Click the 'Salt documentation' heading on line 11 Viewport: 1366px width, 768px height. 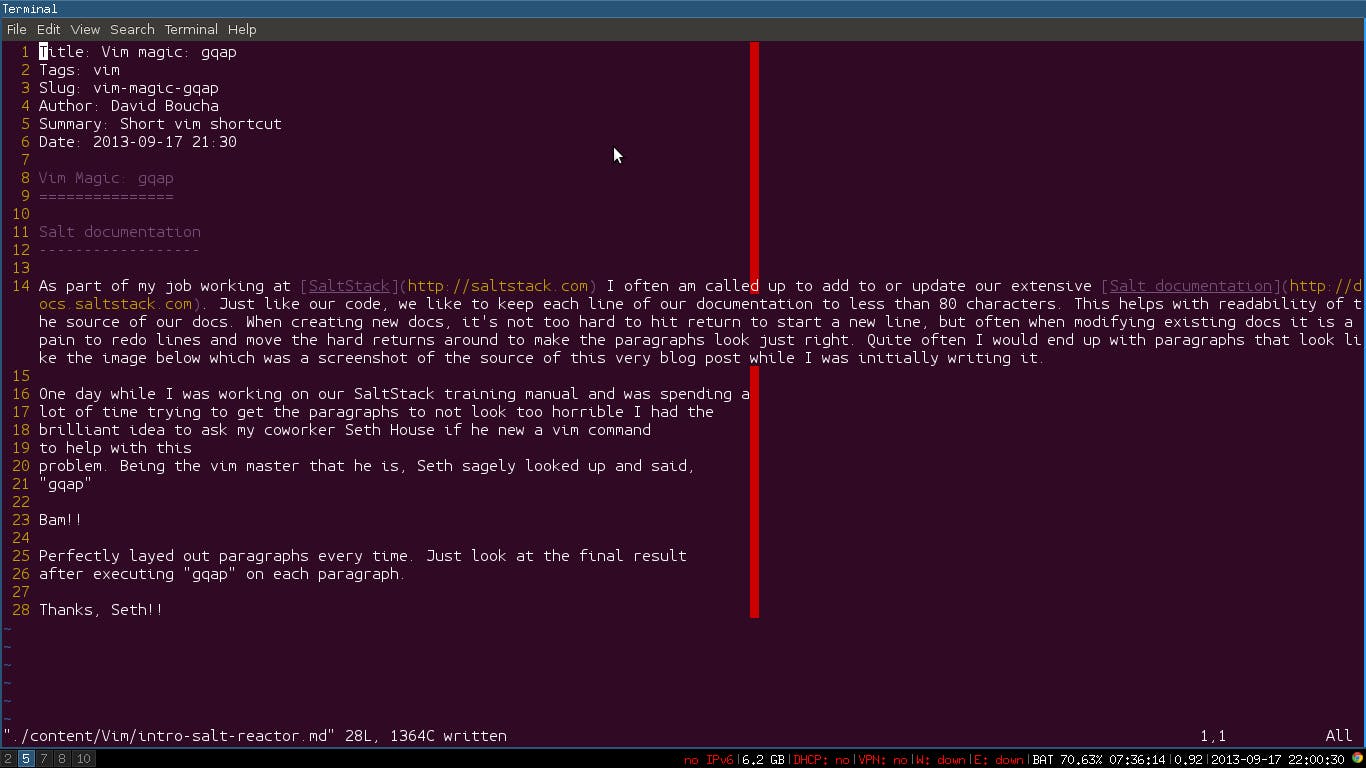click(x=120, y=232)
